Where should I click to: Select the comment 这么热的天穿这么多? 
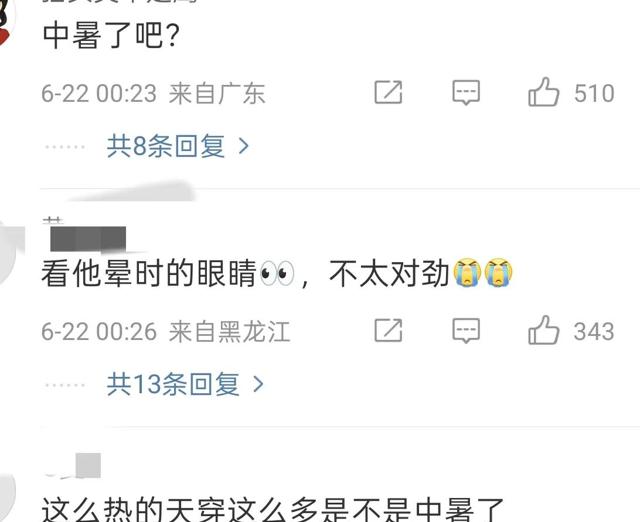point(273,509)
